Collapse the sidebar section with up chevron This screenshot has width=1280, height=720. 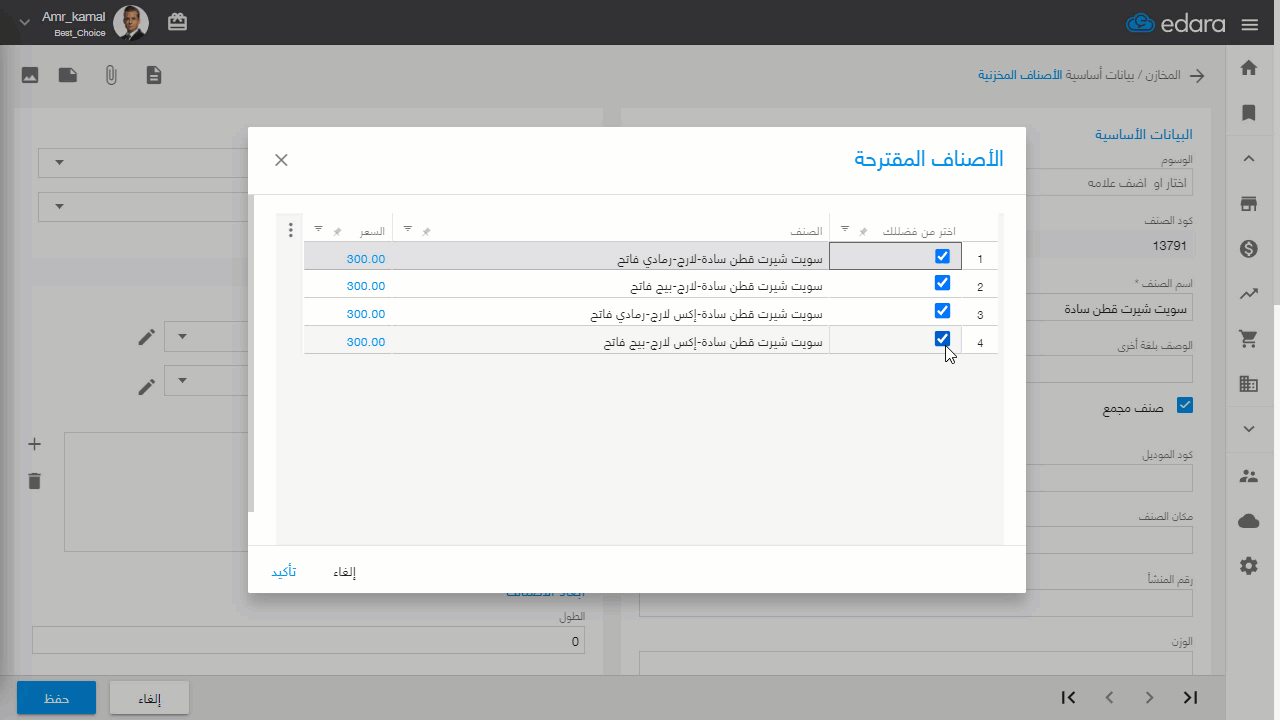[x=1248, y=158]
